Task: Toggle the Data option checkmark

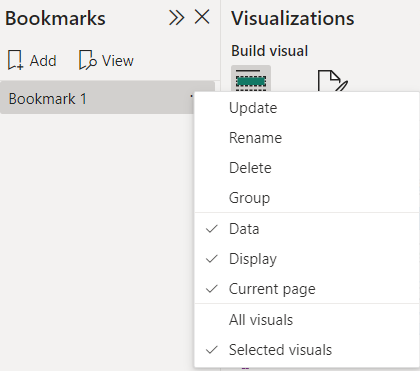Action: coord(307,229)
